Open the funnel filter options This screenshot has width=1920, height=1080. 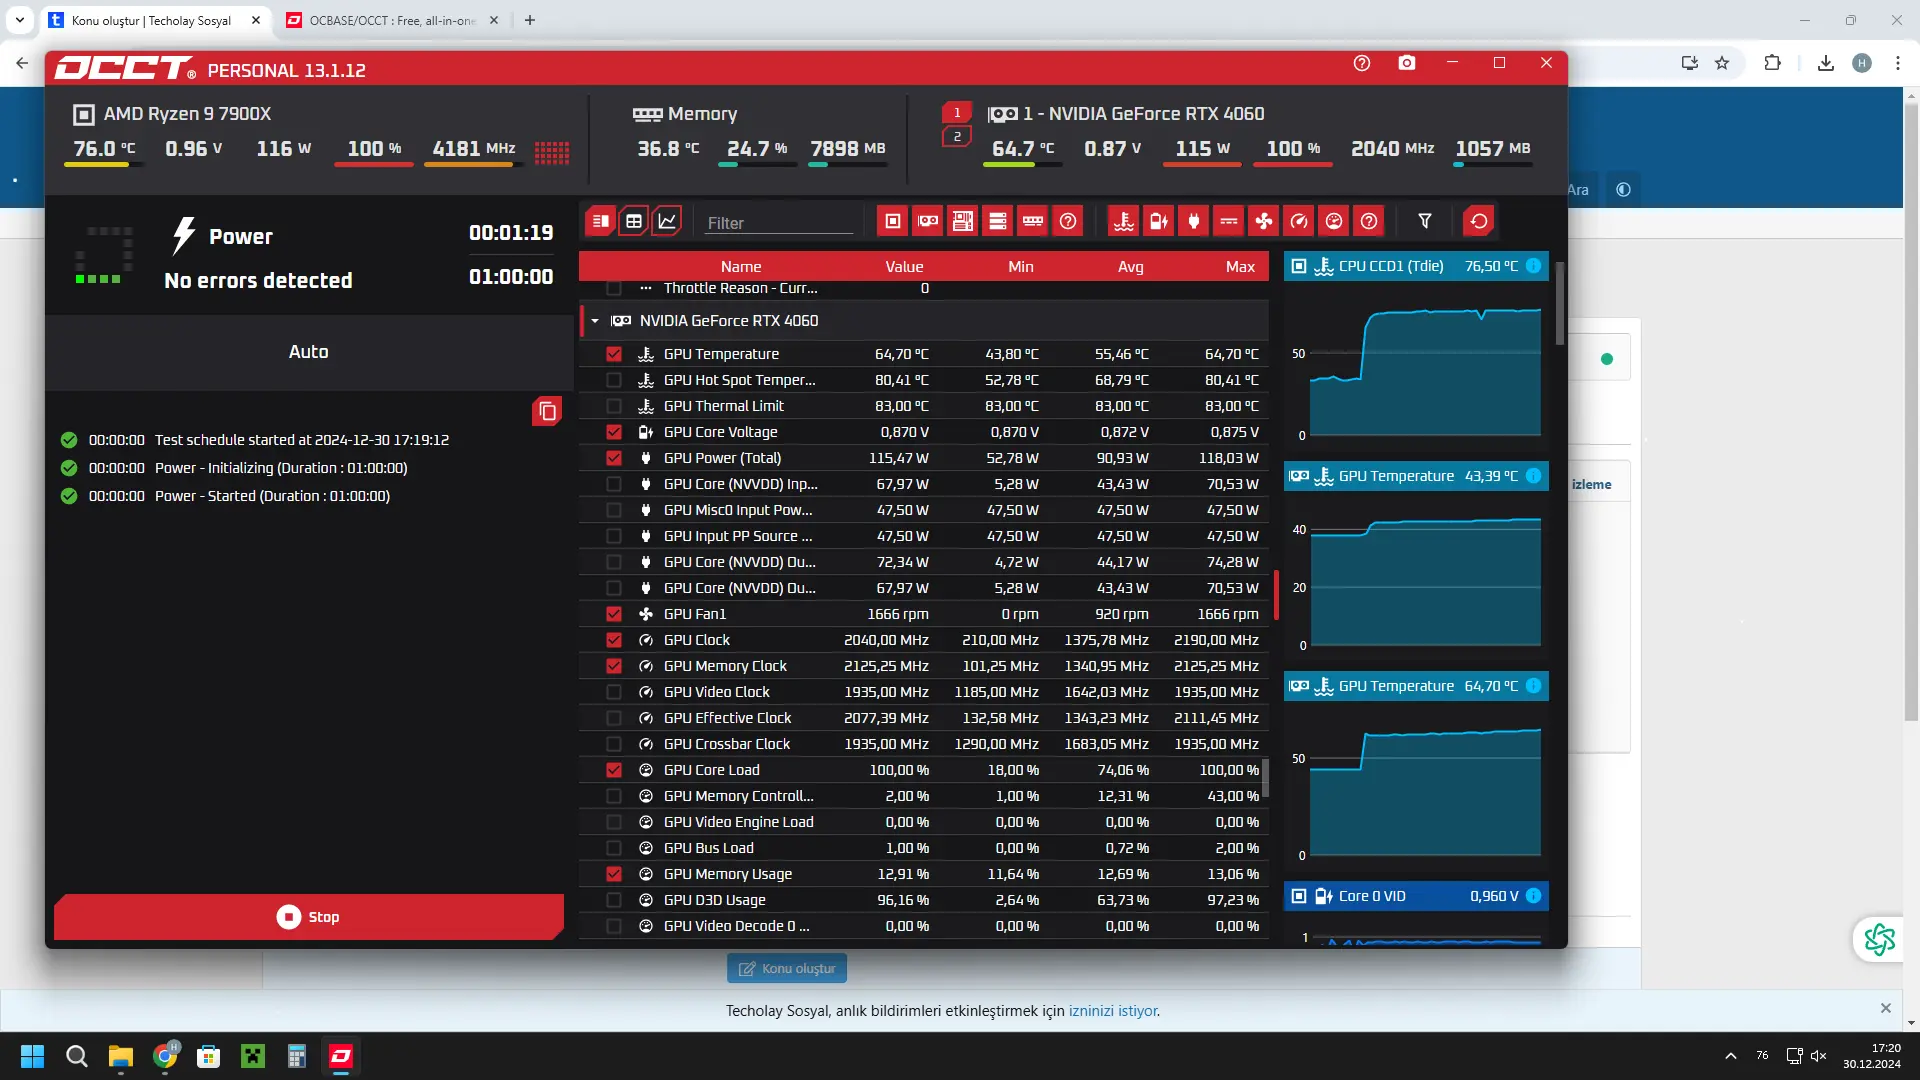click(1425, 221)
